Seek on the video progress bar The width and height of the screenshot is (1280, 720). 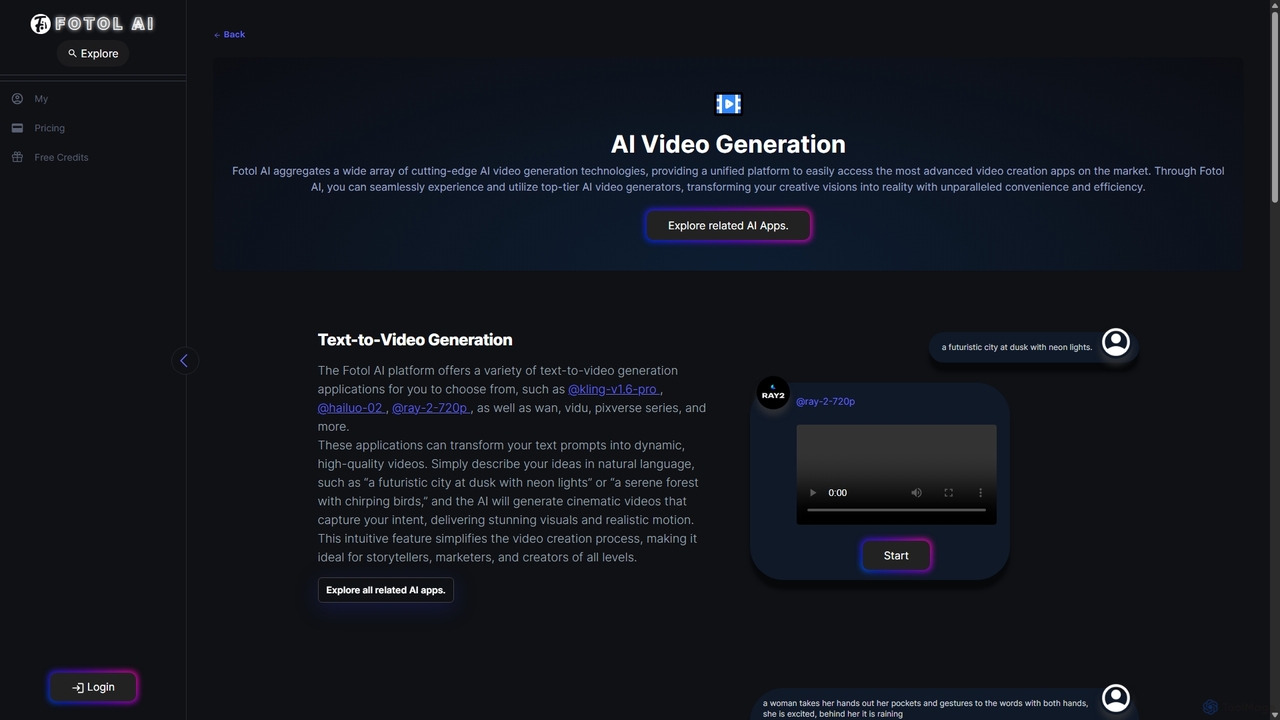coord(896,511)
